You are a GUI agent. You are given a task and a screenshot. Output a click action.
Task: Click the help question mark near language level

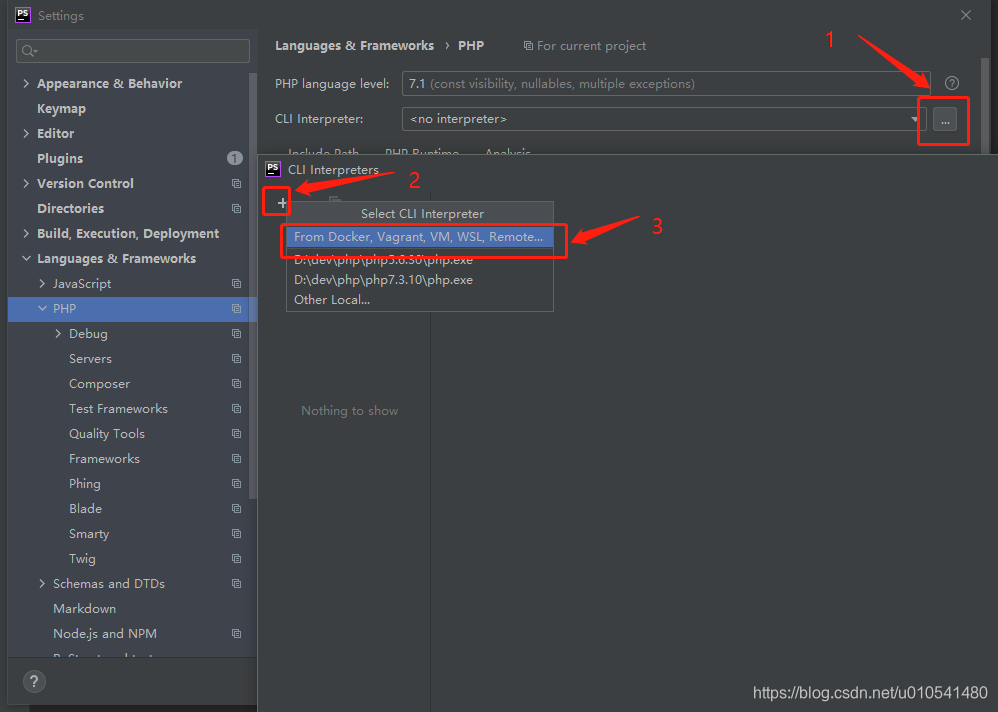(952, 83)
